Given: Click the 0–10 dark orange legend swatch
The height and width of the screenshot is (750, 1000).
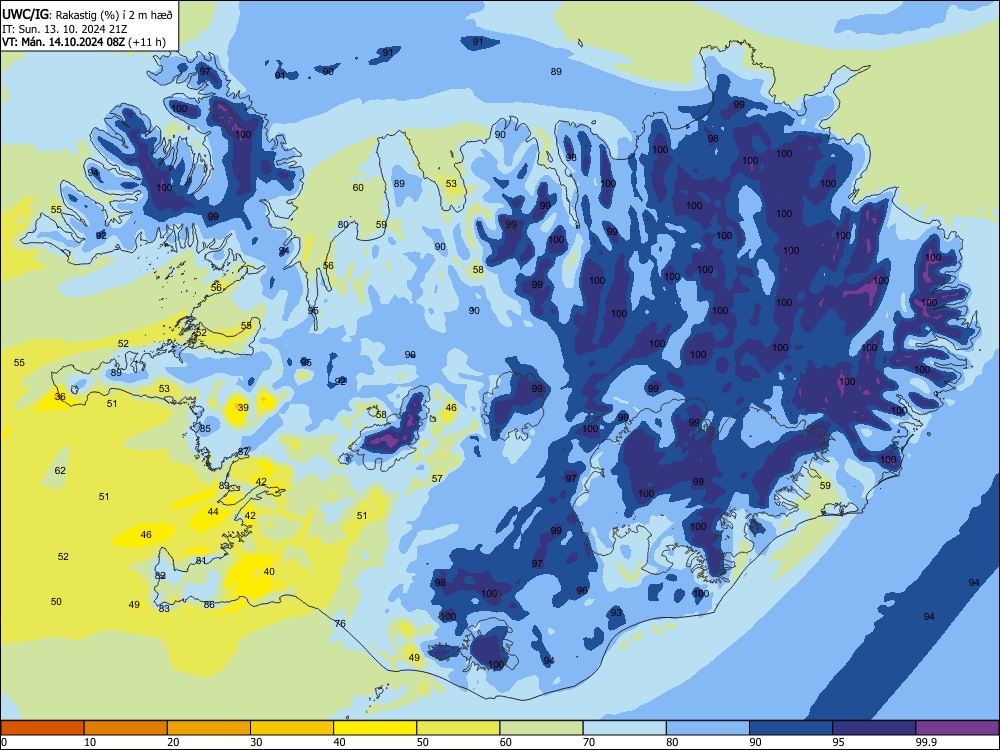Looking at the screenshot, I should click(42, 728).
